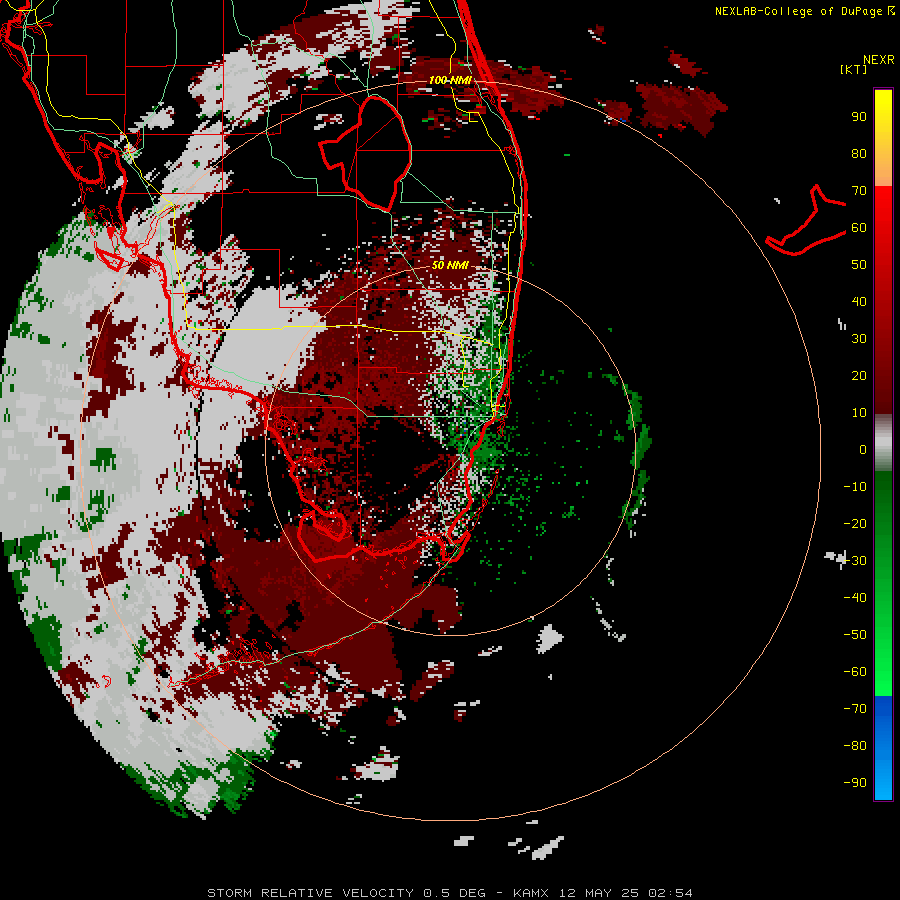Click the 80 value on velocity scale

coord(859,154)
